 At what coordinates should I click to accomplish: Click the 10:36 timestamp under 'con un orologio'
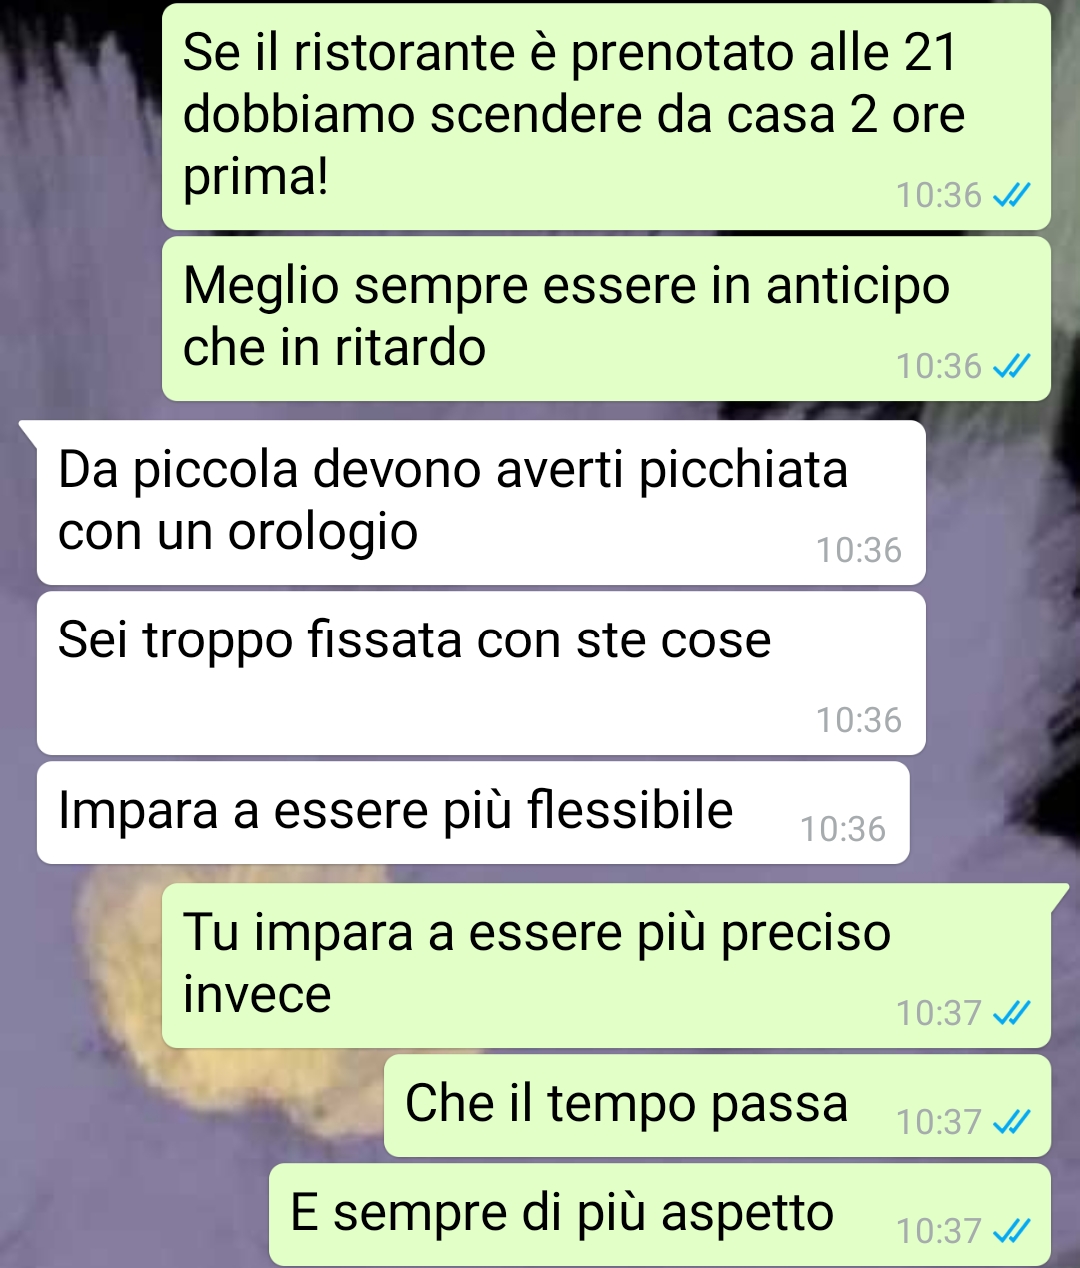tap(859, 551)
